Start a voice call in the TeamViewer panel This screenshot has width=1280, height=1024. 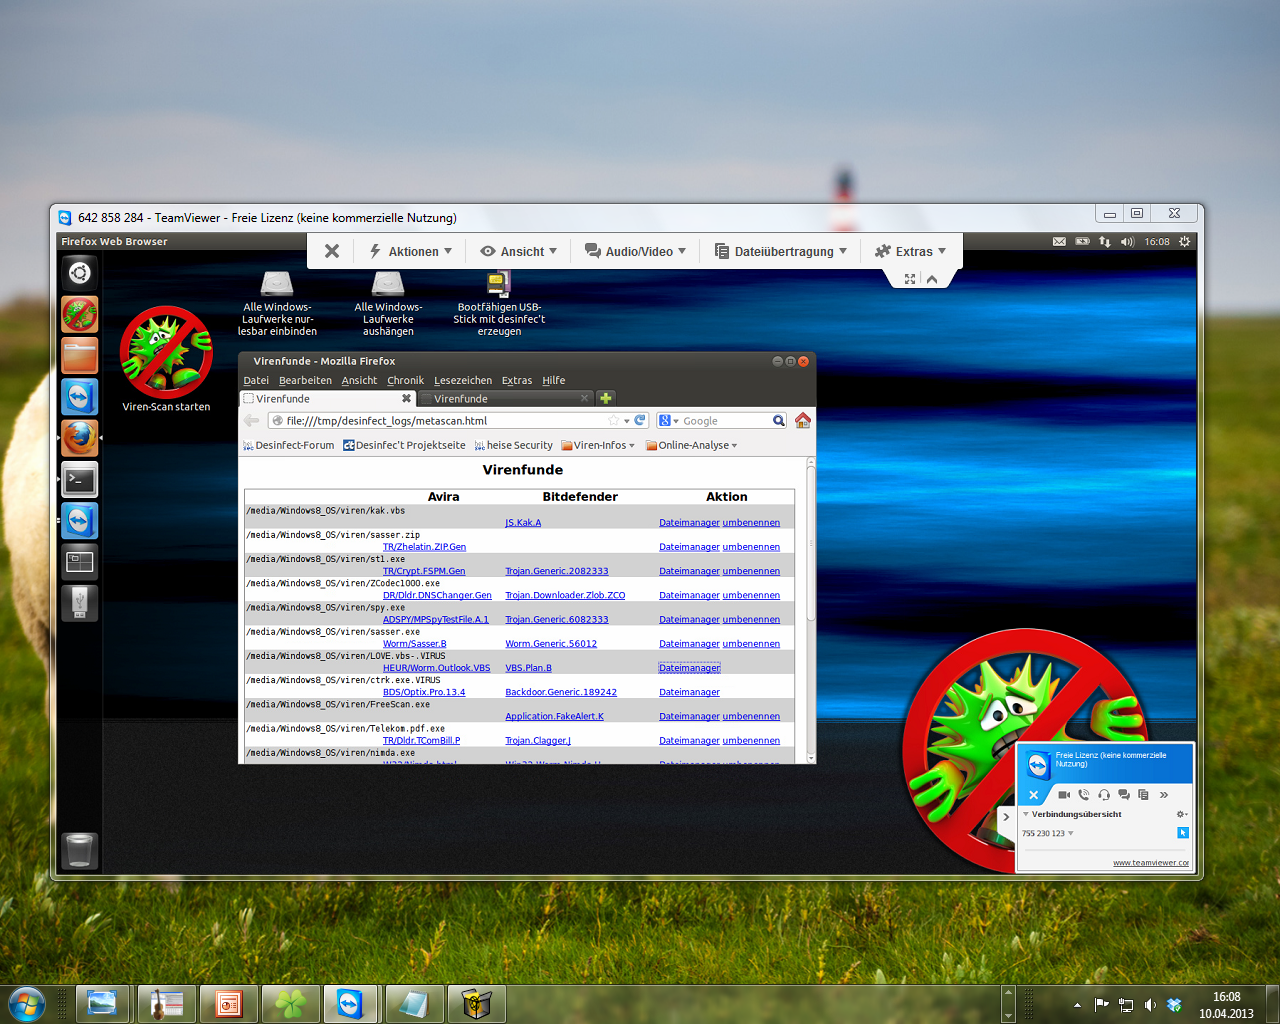tap(1084, 795)
